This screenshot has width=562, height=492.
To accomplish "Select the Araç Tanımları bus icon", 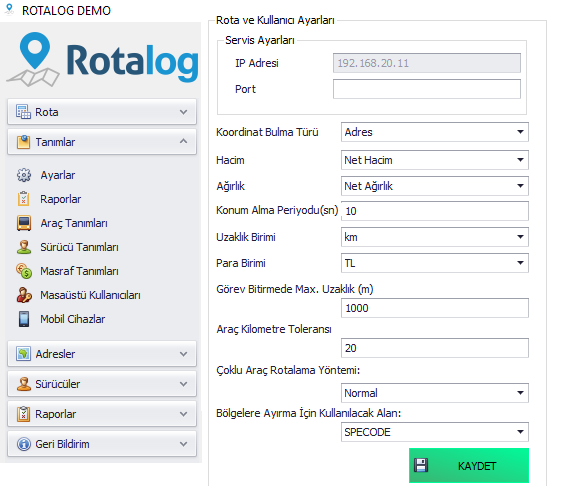I will (24, 223).
